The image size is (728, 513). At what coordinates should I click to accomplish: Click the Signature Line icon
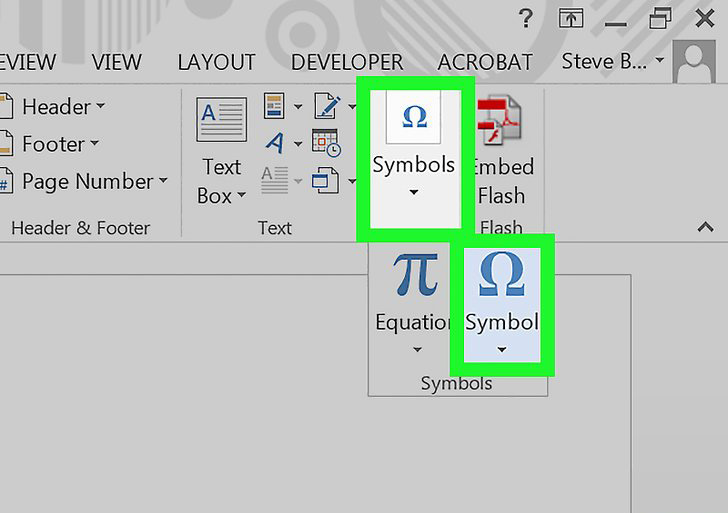327,105
